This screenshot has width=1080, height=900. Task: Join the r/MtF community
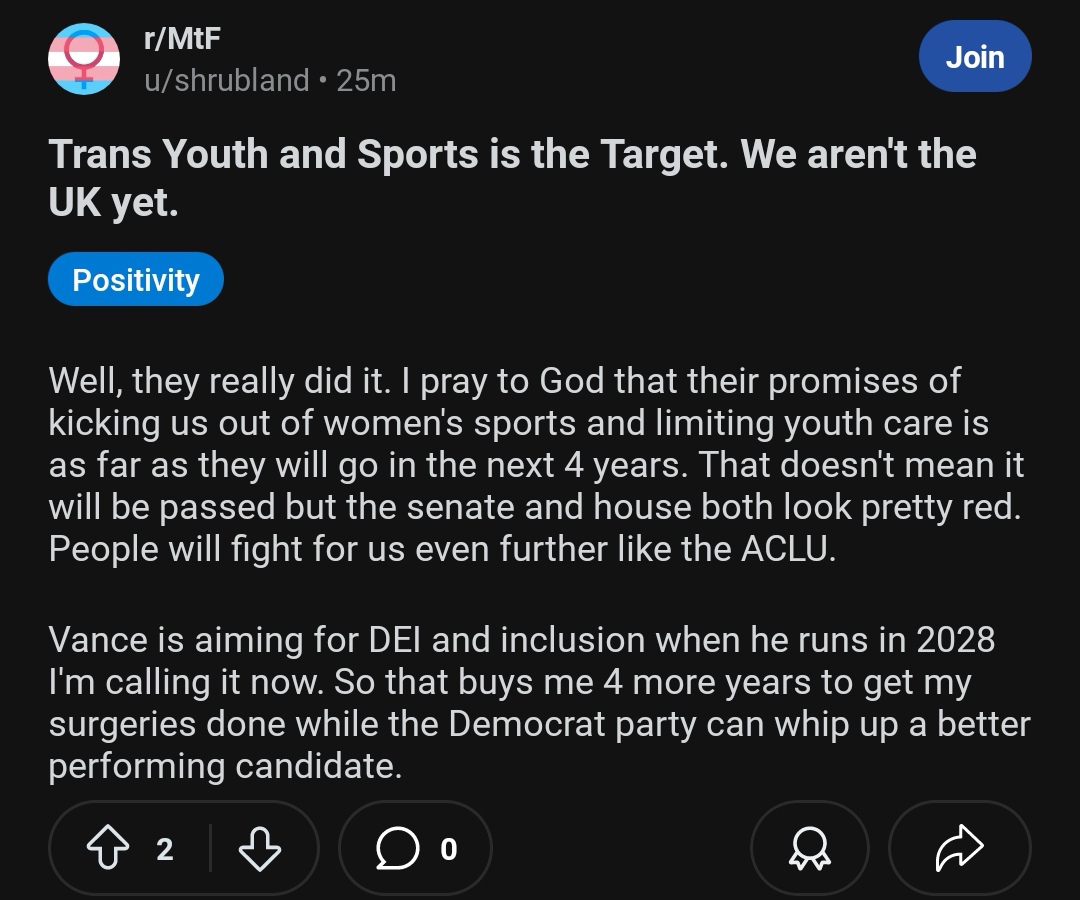(975, 56)
